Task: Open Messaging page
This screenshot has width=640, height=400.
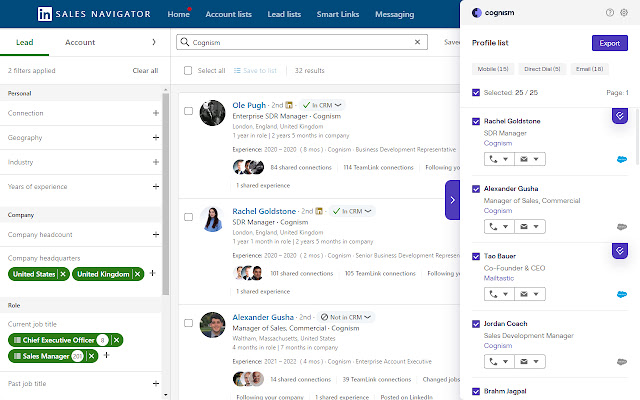Action: [x=394, y=14]
